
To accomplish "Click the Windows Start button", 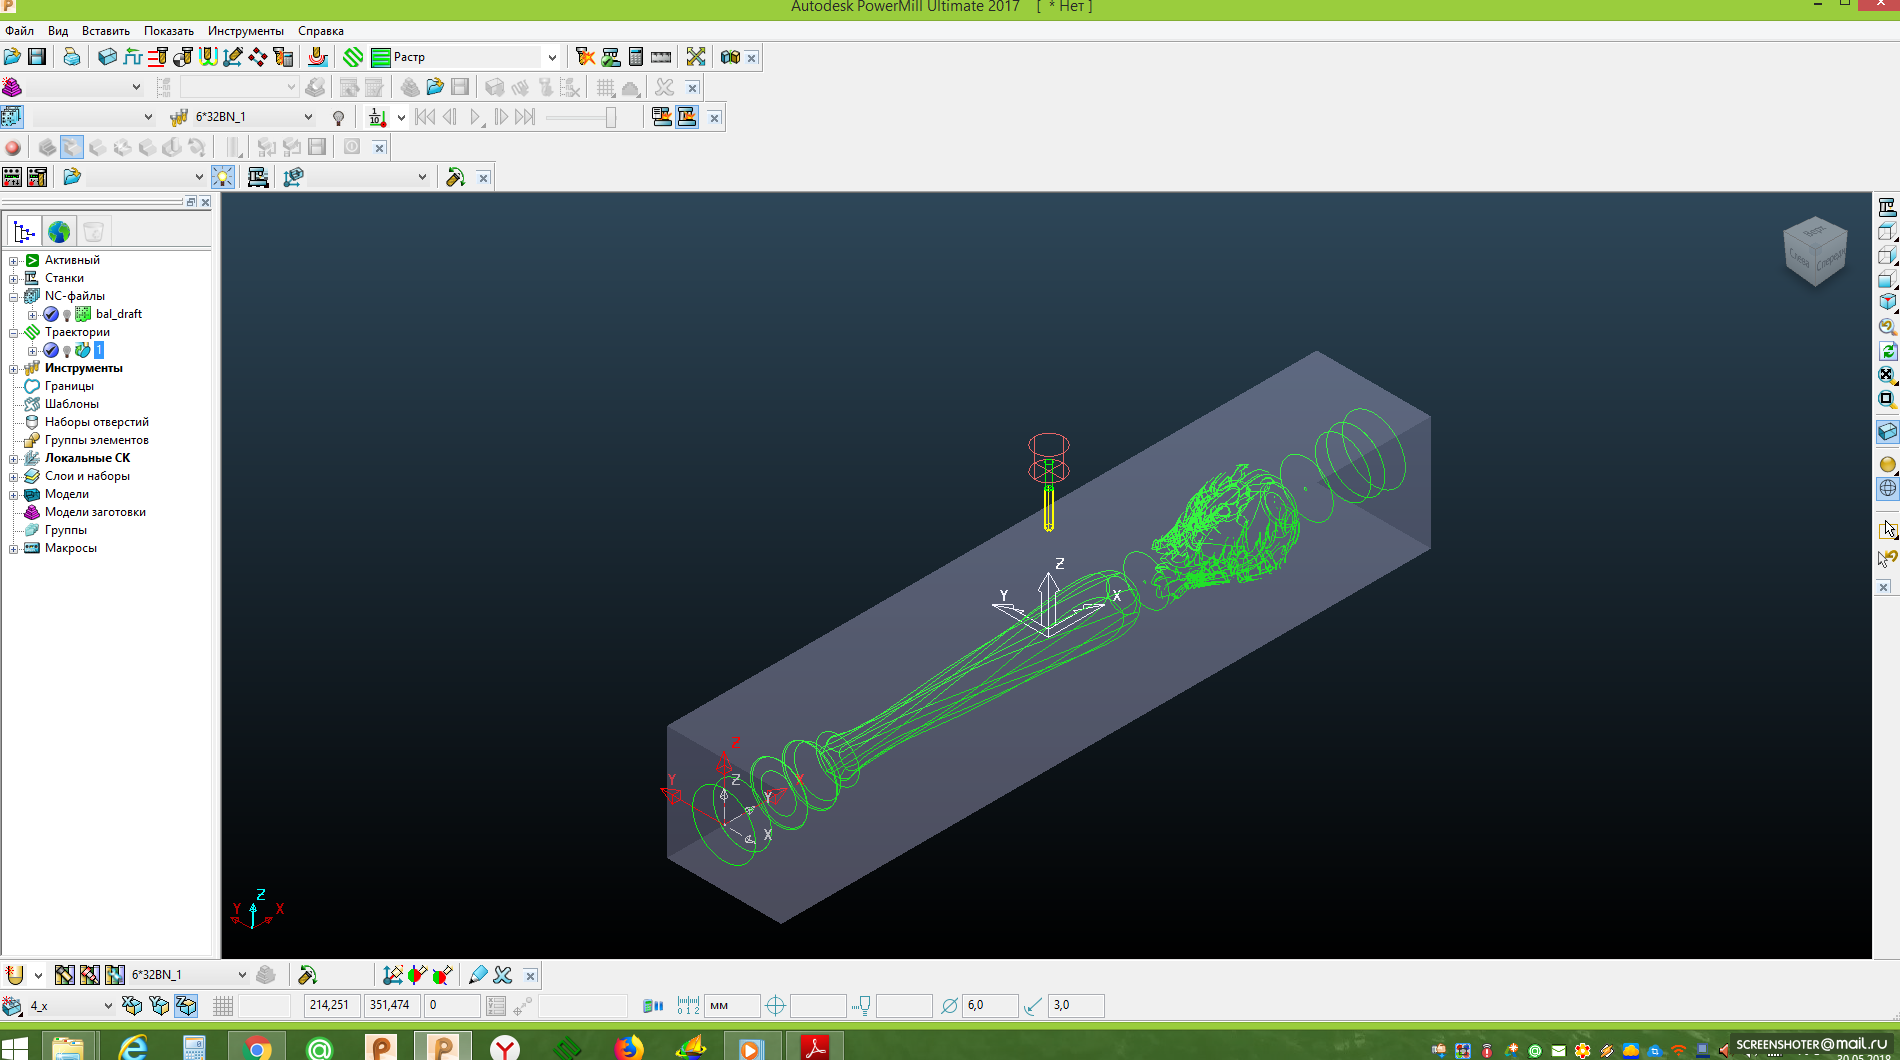I will pyautogui.click(x=15, y=1047).
